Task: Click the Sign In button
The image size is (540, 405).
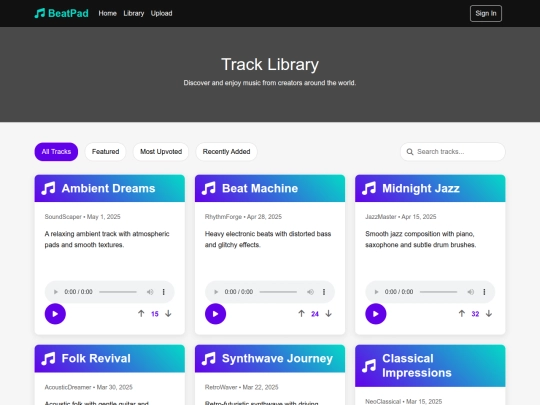Action: [x=486, y=13]
